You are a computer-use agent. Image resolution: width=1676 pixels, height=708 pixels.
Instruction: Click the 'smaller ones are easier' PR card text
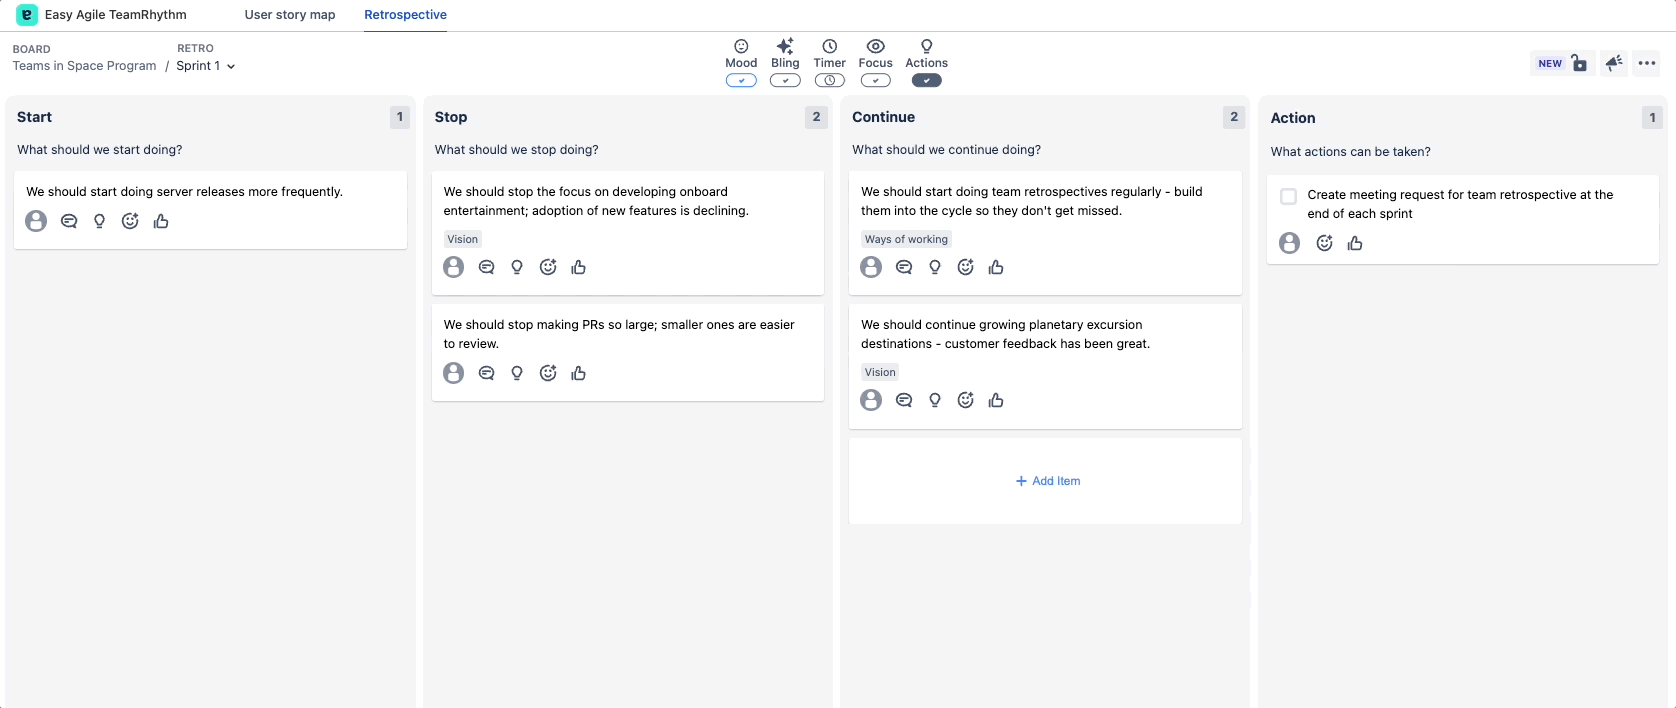619,334
